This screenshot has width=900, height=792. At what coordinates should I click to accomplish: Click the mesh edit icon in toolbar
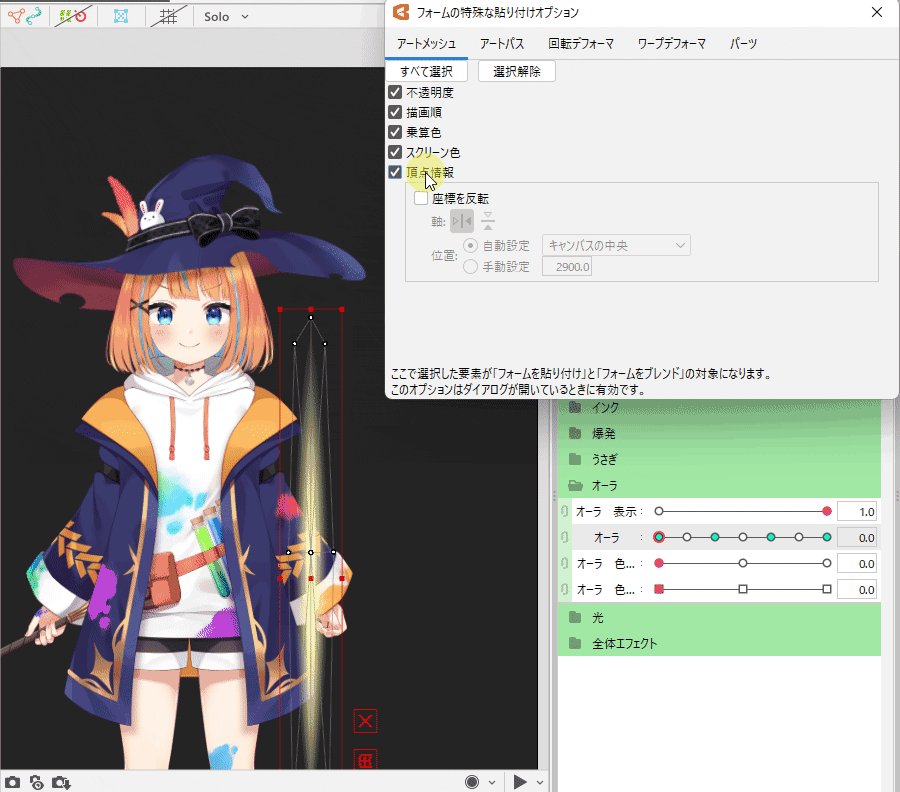point(16,16)
